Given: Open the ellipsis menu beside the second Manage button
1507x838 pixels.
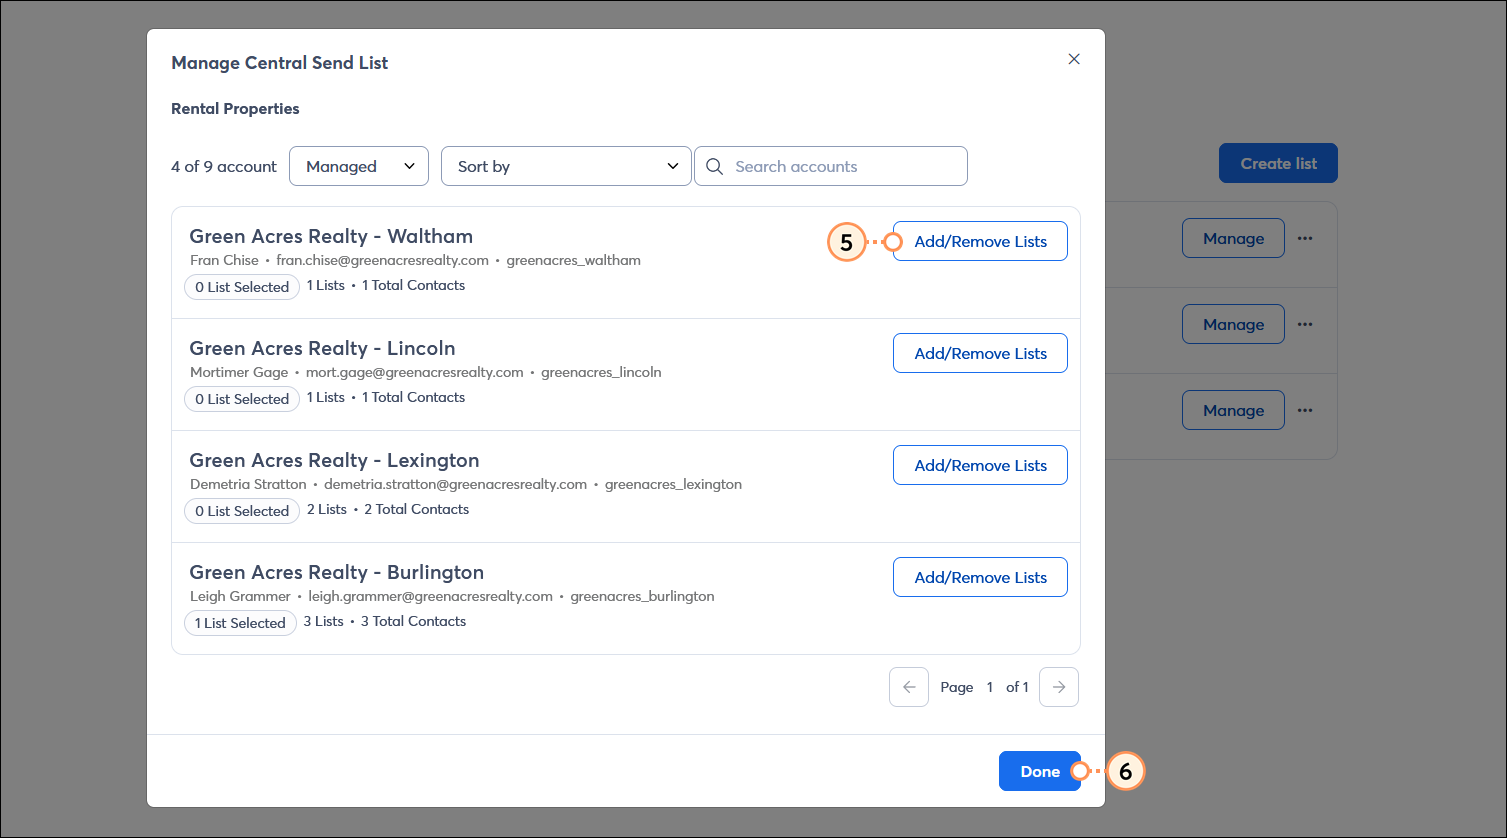Looking at the screenshot, I should (x=1305, y=324).
